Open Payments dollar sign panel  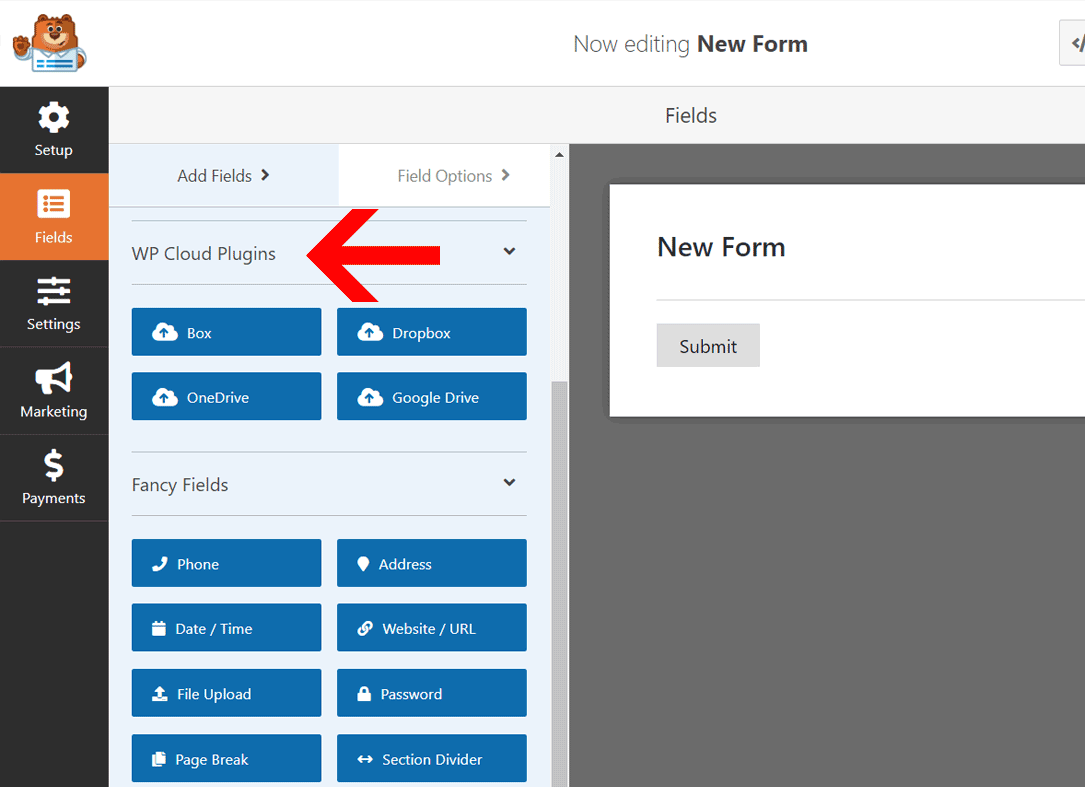[x=54, y=478]
